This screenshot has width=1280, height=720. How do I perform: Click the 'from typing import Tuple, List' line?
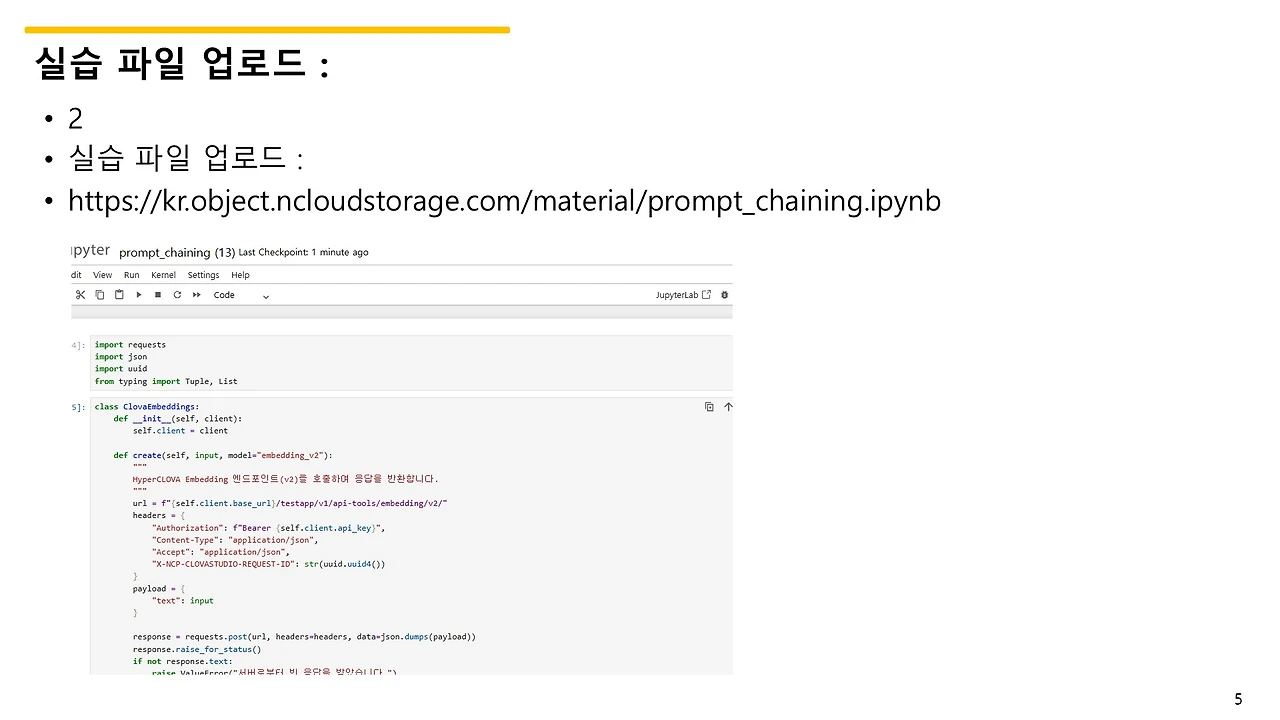click(166, 381)
